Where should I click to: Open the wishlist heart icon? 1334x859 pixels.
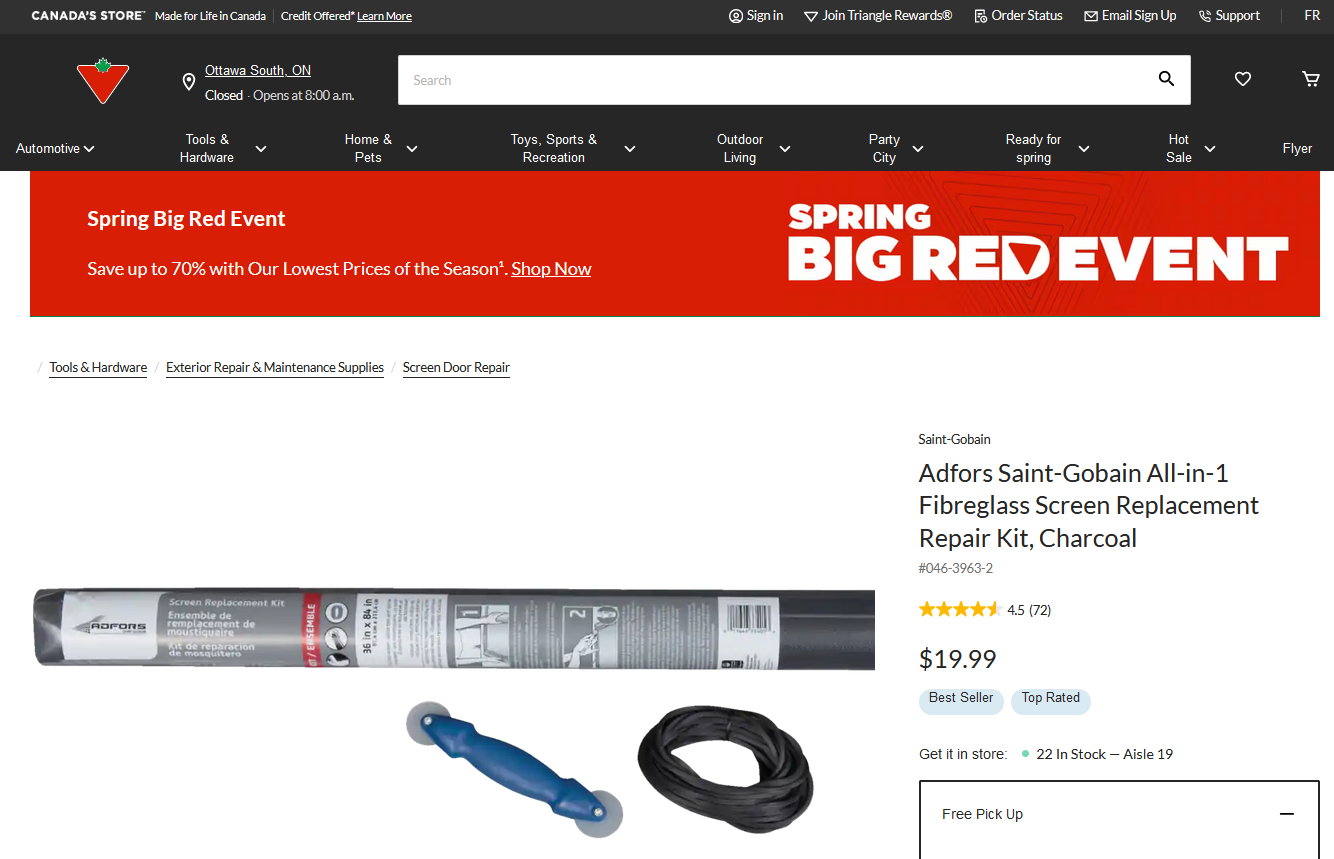tap(1243, 79)
